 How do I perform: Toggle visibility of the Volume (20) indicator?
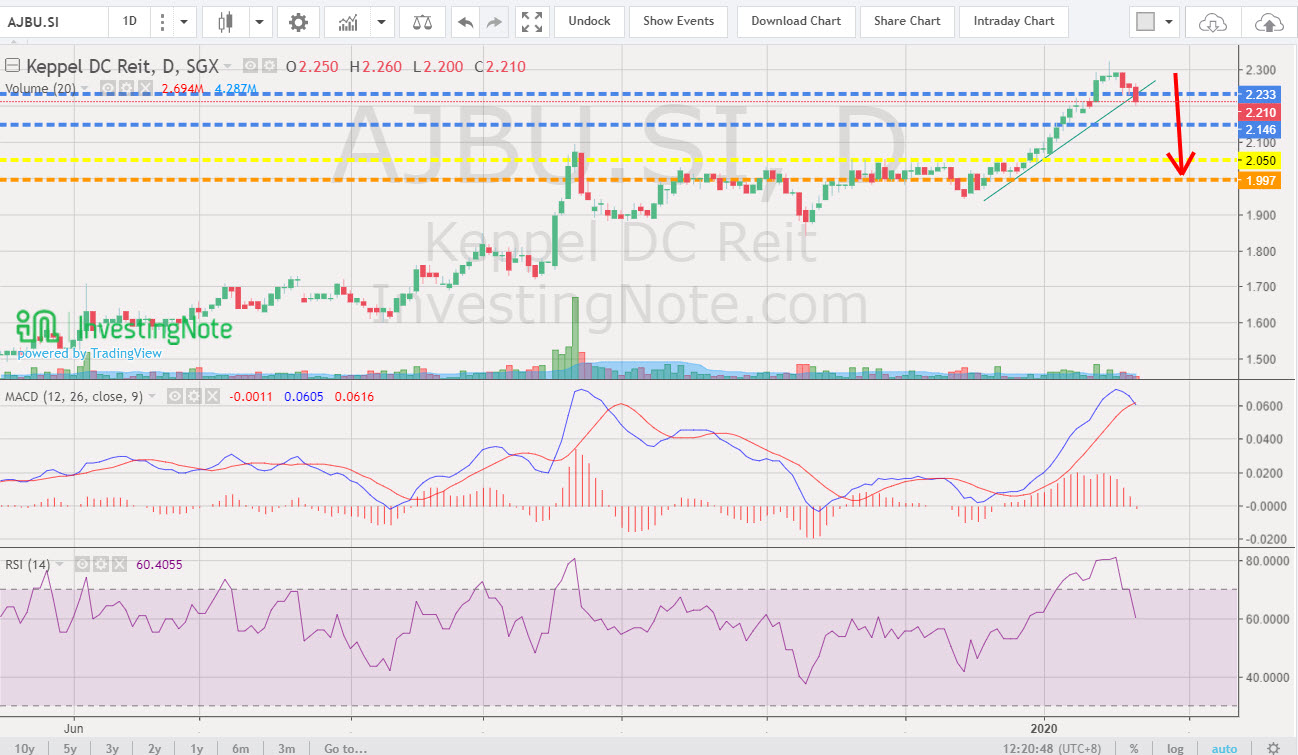click(108, 88)
